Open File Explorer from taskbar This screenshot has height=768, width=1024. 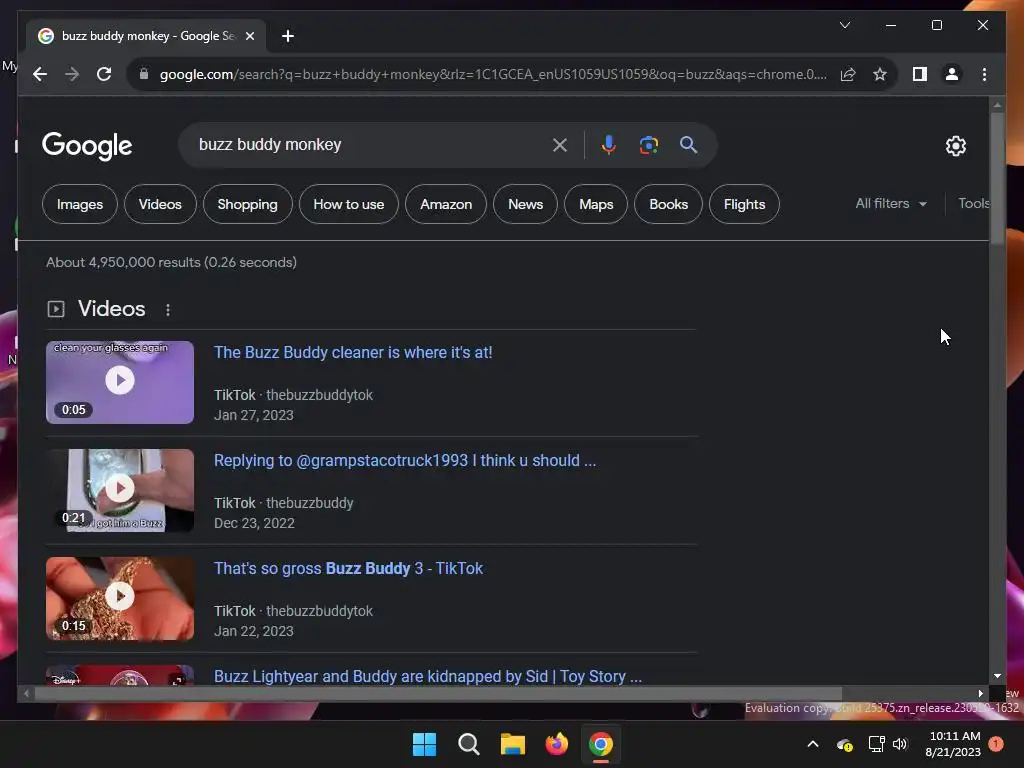(513, 744)
